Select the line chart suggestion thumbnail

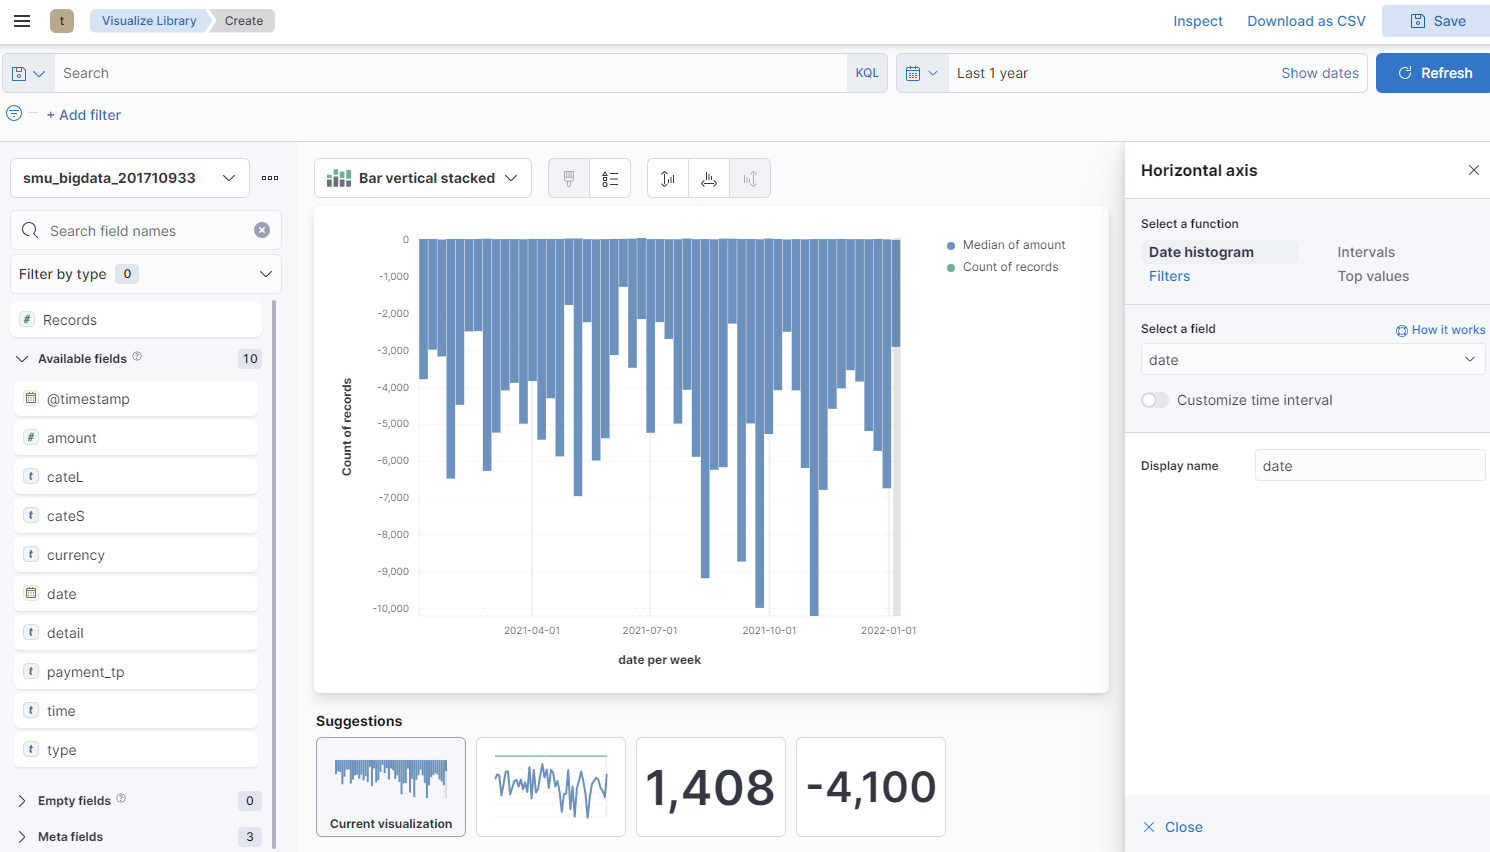tap(551, 787)
